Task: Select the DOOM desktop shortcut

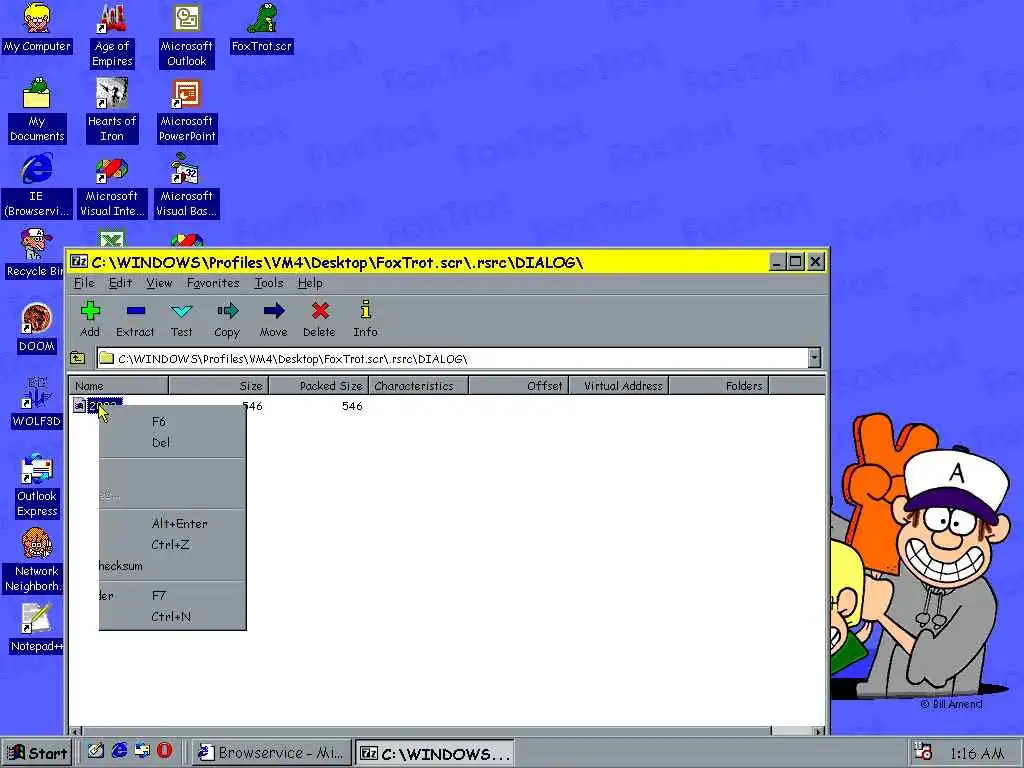Action: [37, 328]
